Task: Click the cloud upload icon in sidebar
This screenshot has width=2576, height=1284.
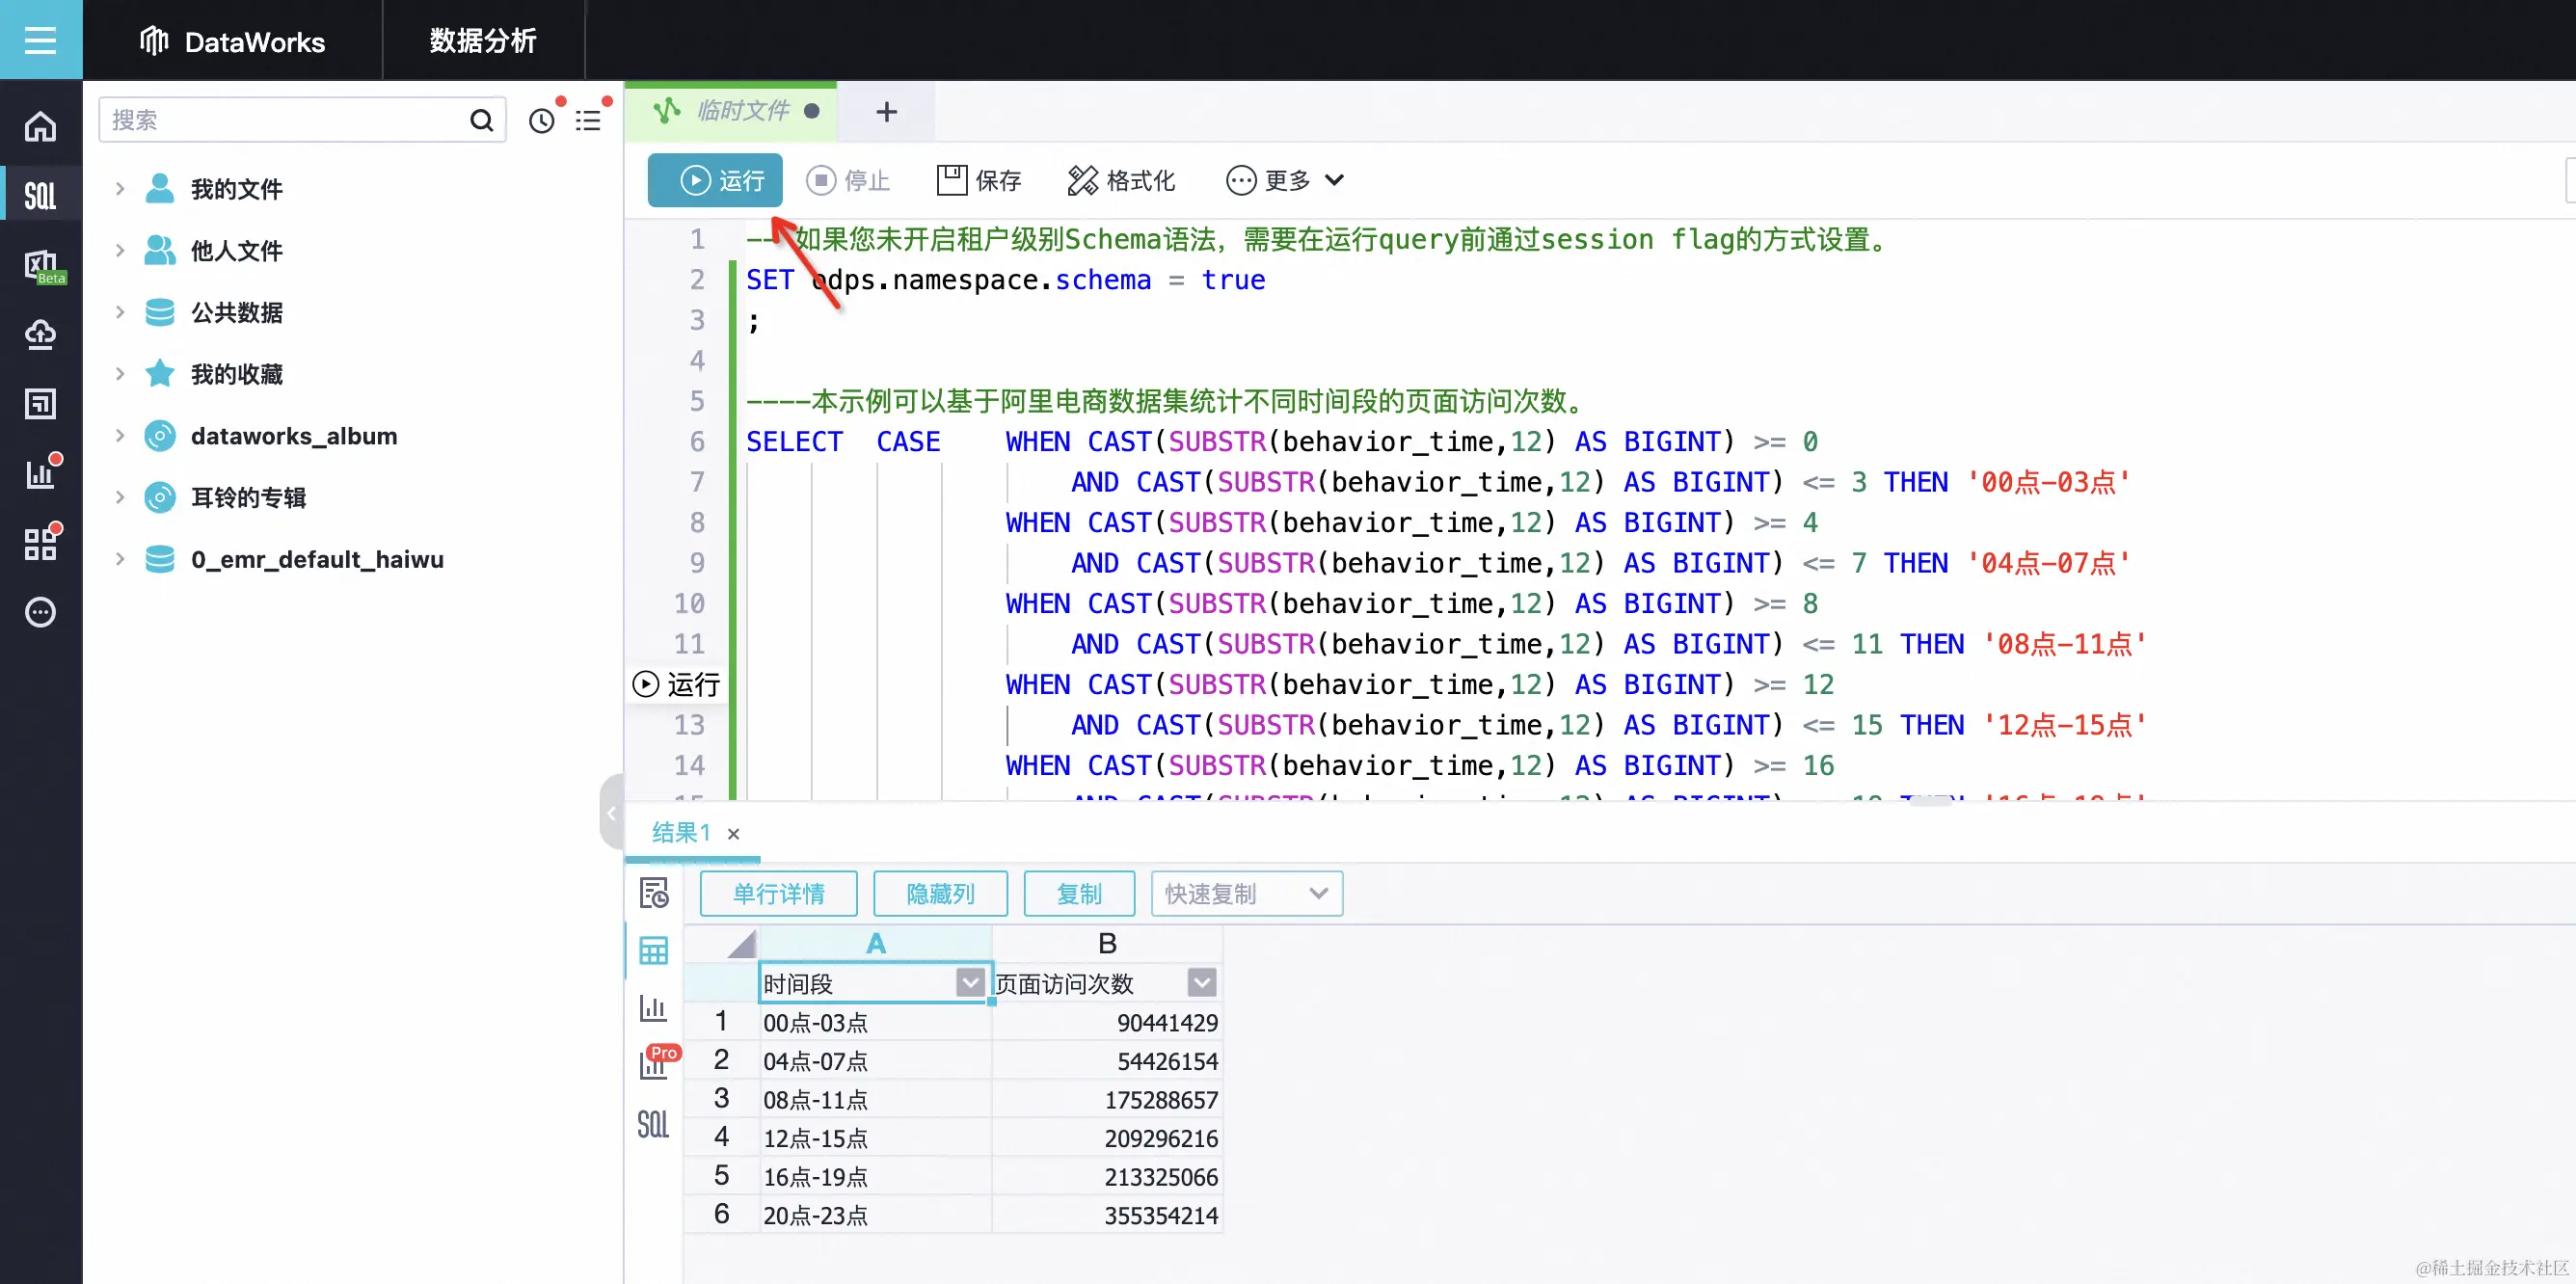Action: pos(40,334)
